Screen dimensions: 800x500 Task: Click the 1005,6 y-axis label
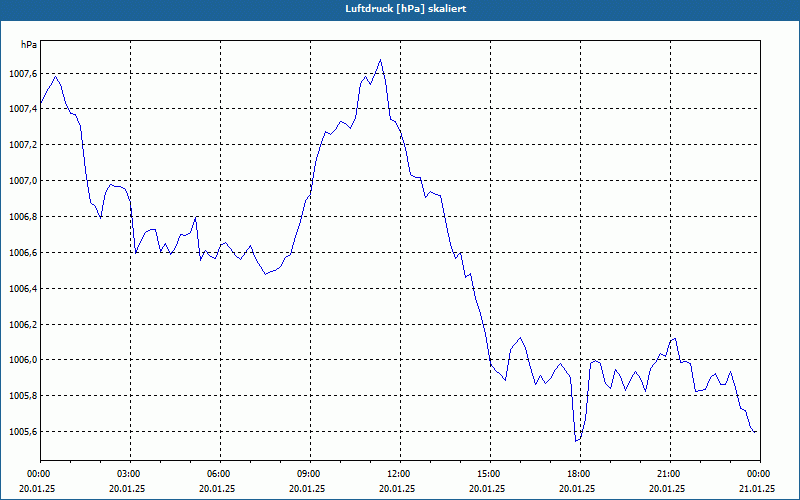point(23,432)
